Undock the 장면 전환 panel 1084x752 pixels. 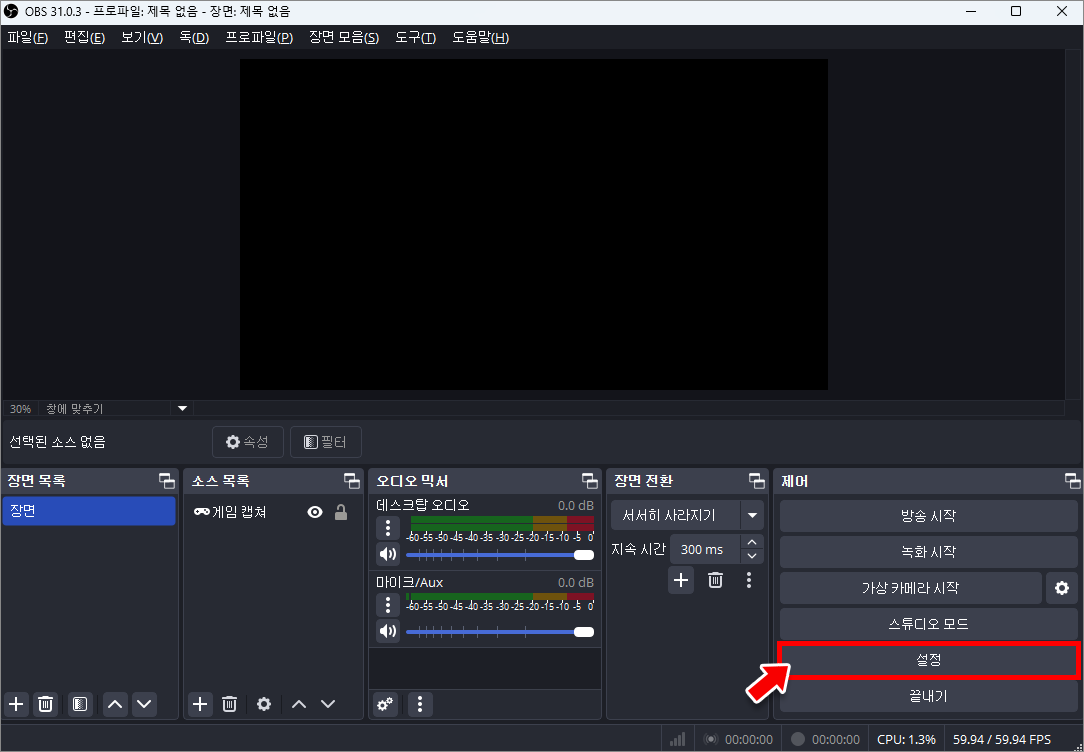tap(757, 480)
